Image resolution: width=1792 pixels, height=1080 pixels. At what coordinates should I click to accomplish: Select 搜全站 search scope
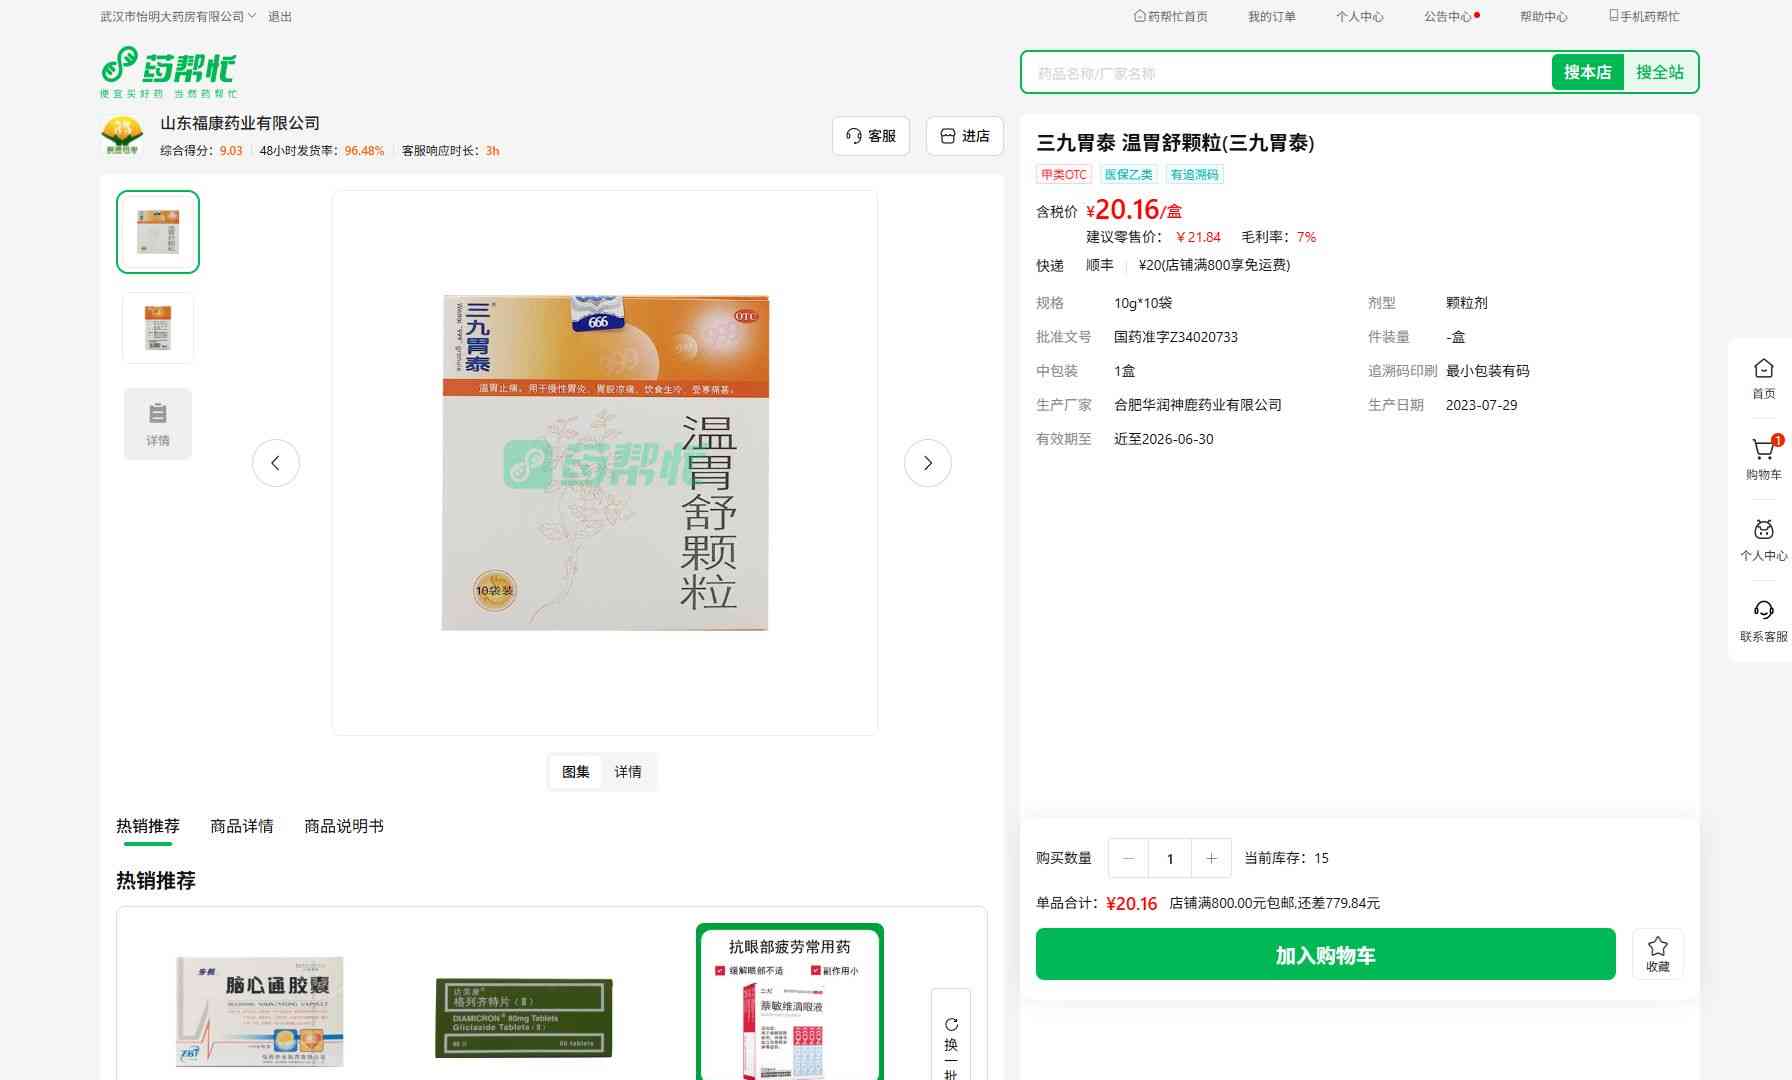click(x=1659, y=72)
